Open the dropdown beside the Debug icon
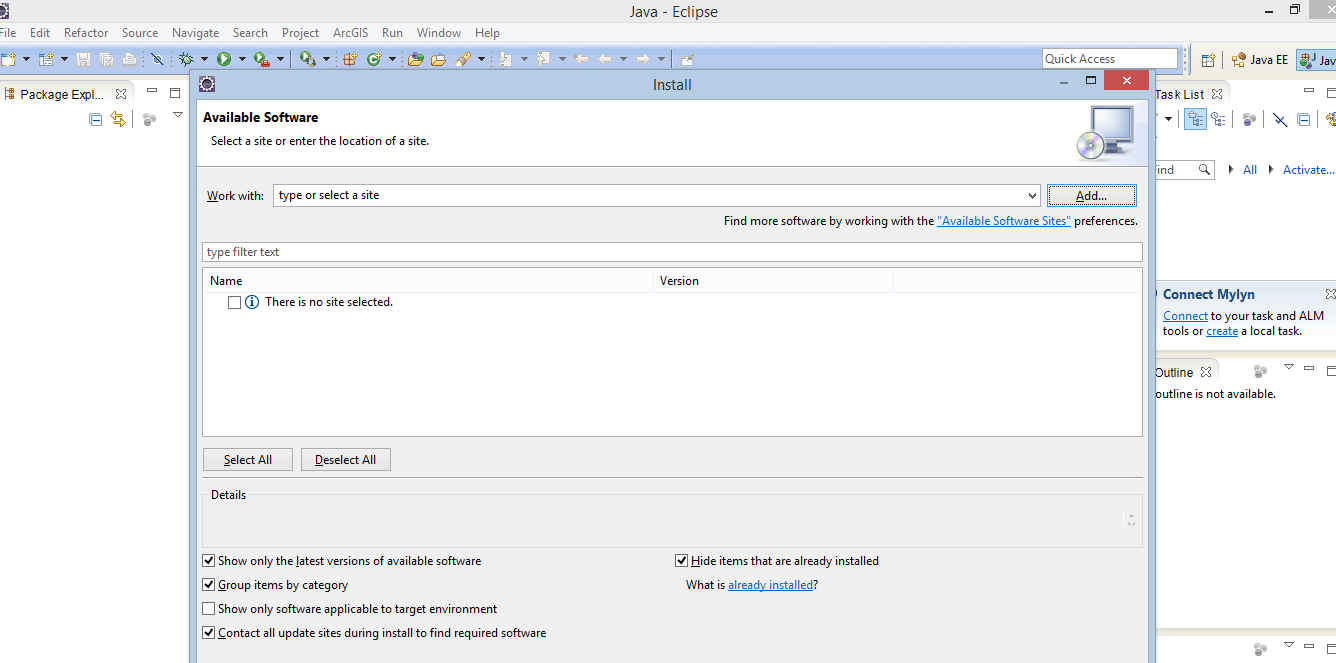 tap(205, 58)
